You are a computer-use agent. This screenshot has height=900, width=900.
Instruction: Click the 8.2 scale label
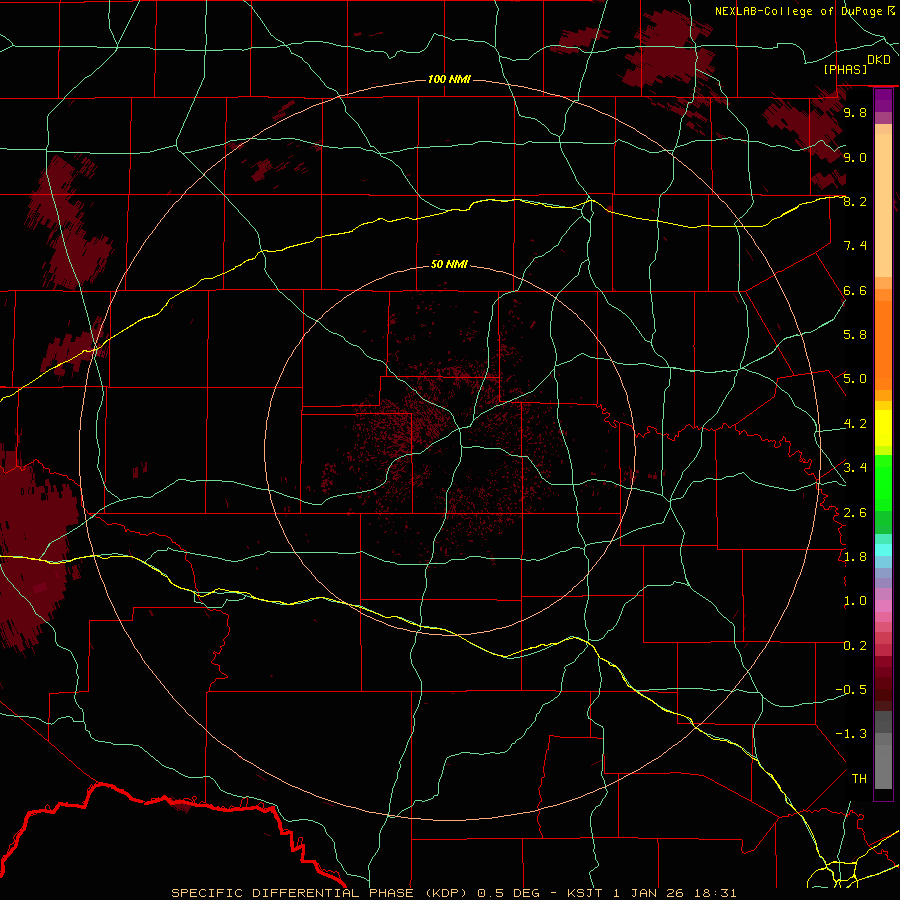point(855,201)
